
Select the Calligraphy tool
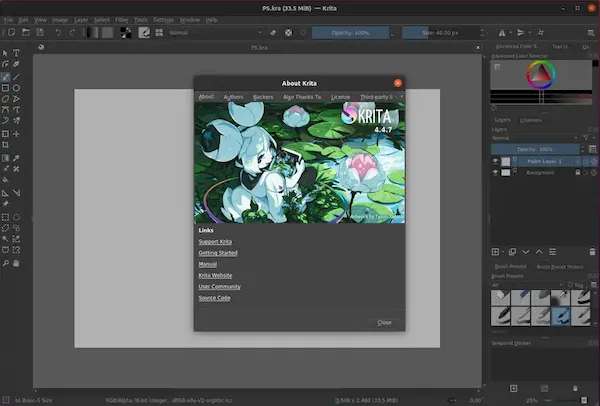click(16, 64)
